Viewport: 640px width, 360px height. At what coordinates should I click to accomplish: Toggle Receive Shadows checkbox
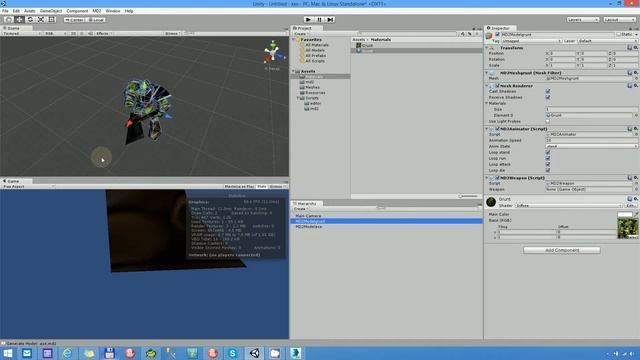pyautogui.click(x=548, y=97)
